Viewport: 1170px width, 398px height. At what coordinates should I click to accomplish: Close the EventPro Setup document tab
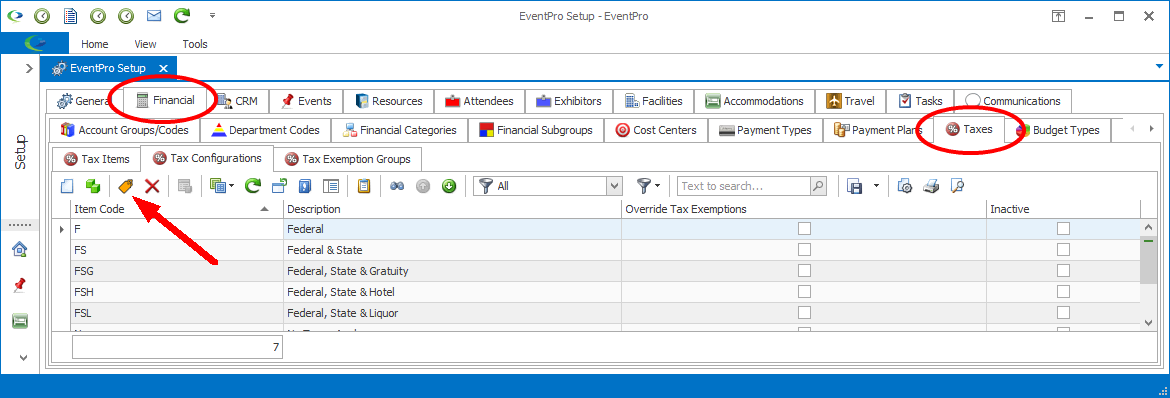pos(163,68)
